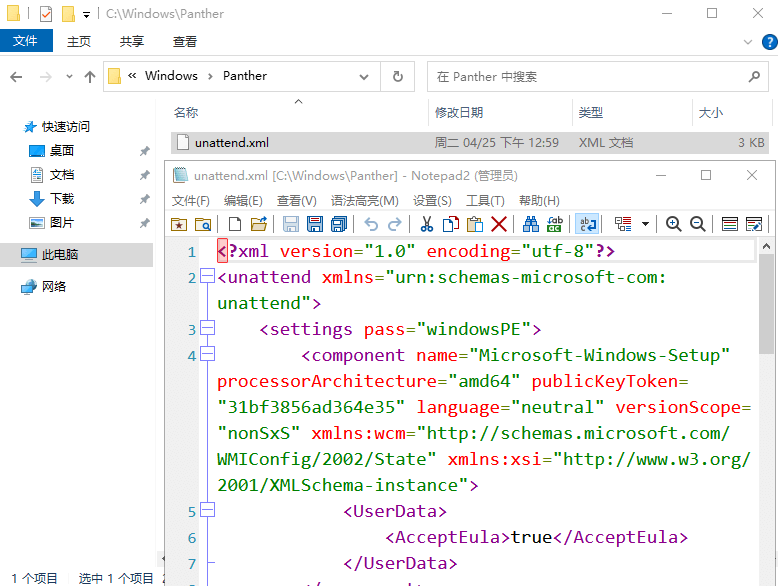
Task: Open the 主页 tab in Explorer ribbon
Action: (79, 41)
